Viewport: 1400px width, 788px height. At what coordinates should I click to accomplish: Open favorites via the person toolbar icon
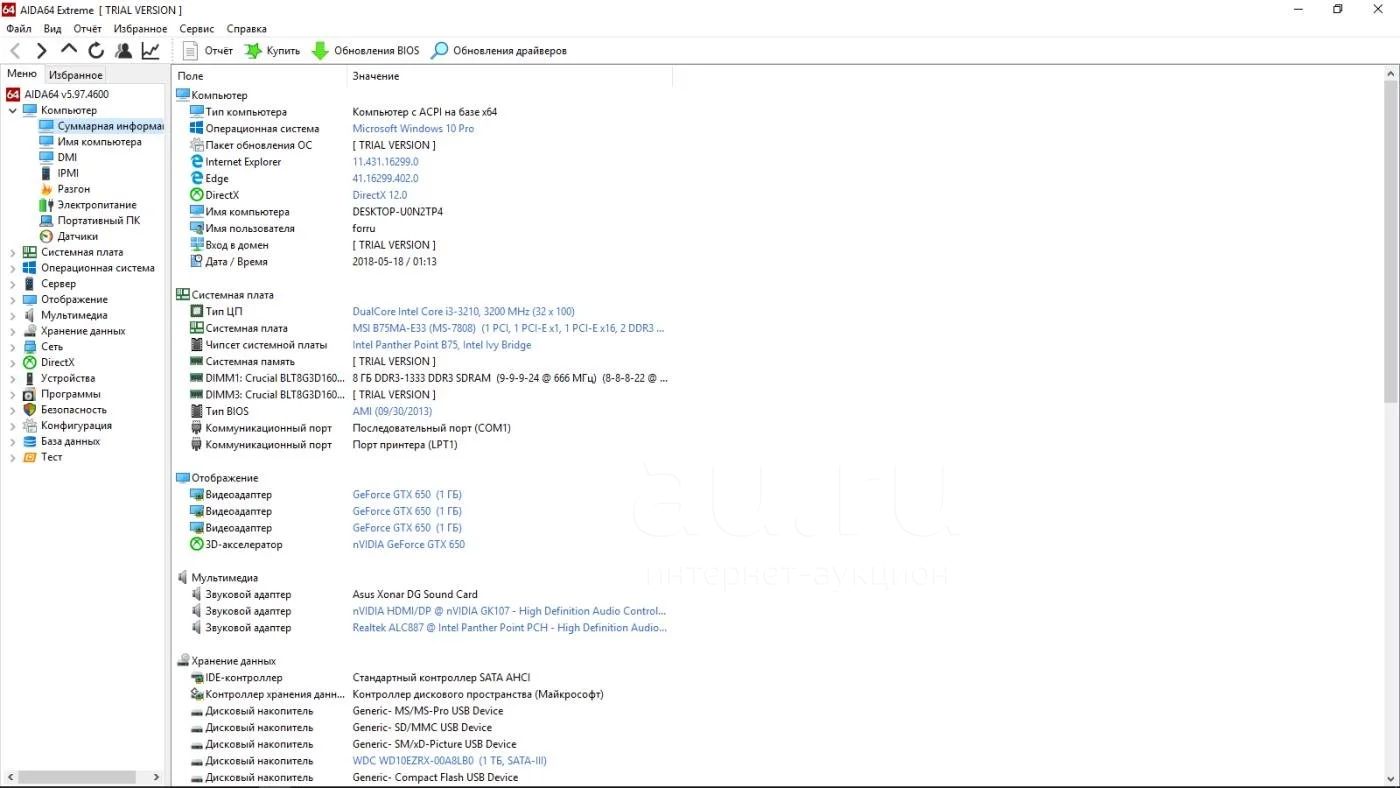click(x=123, y=50)
